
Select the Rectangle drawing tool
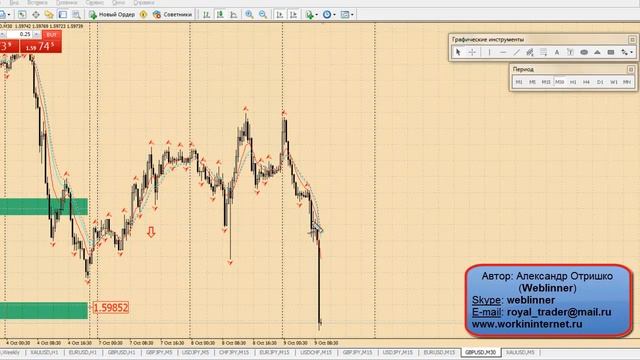click(611, 52)
